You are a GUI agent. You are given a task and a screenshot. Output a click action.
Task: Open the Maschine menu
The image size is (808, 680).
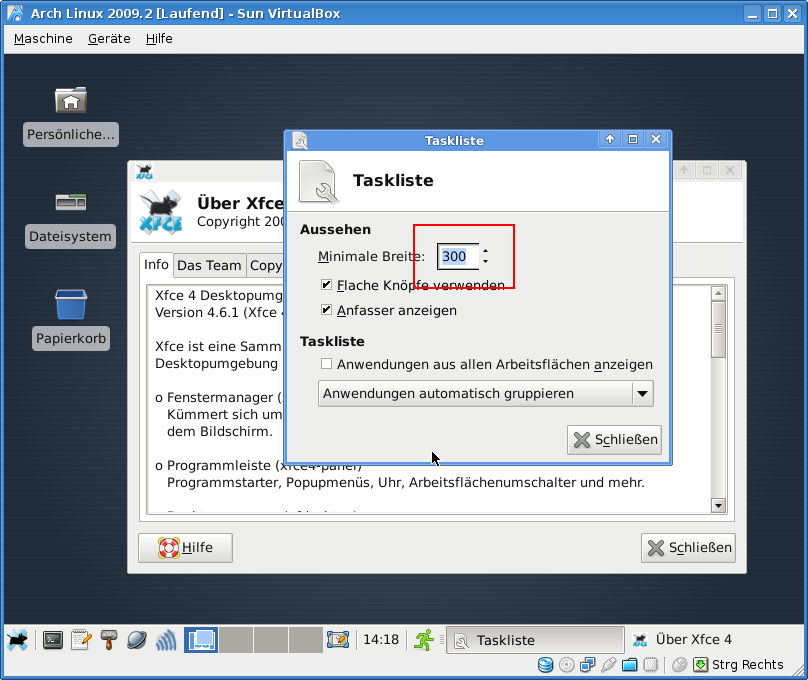(43, 39)
